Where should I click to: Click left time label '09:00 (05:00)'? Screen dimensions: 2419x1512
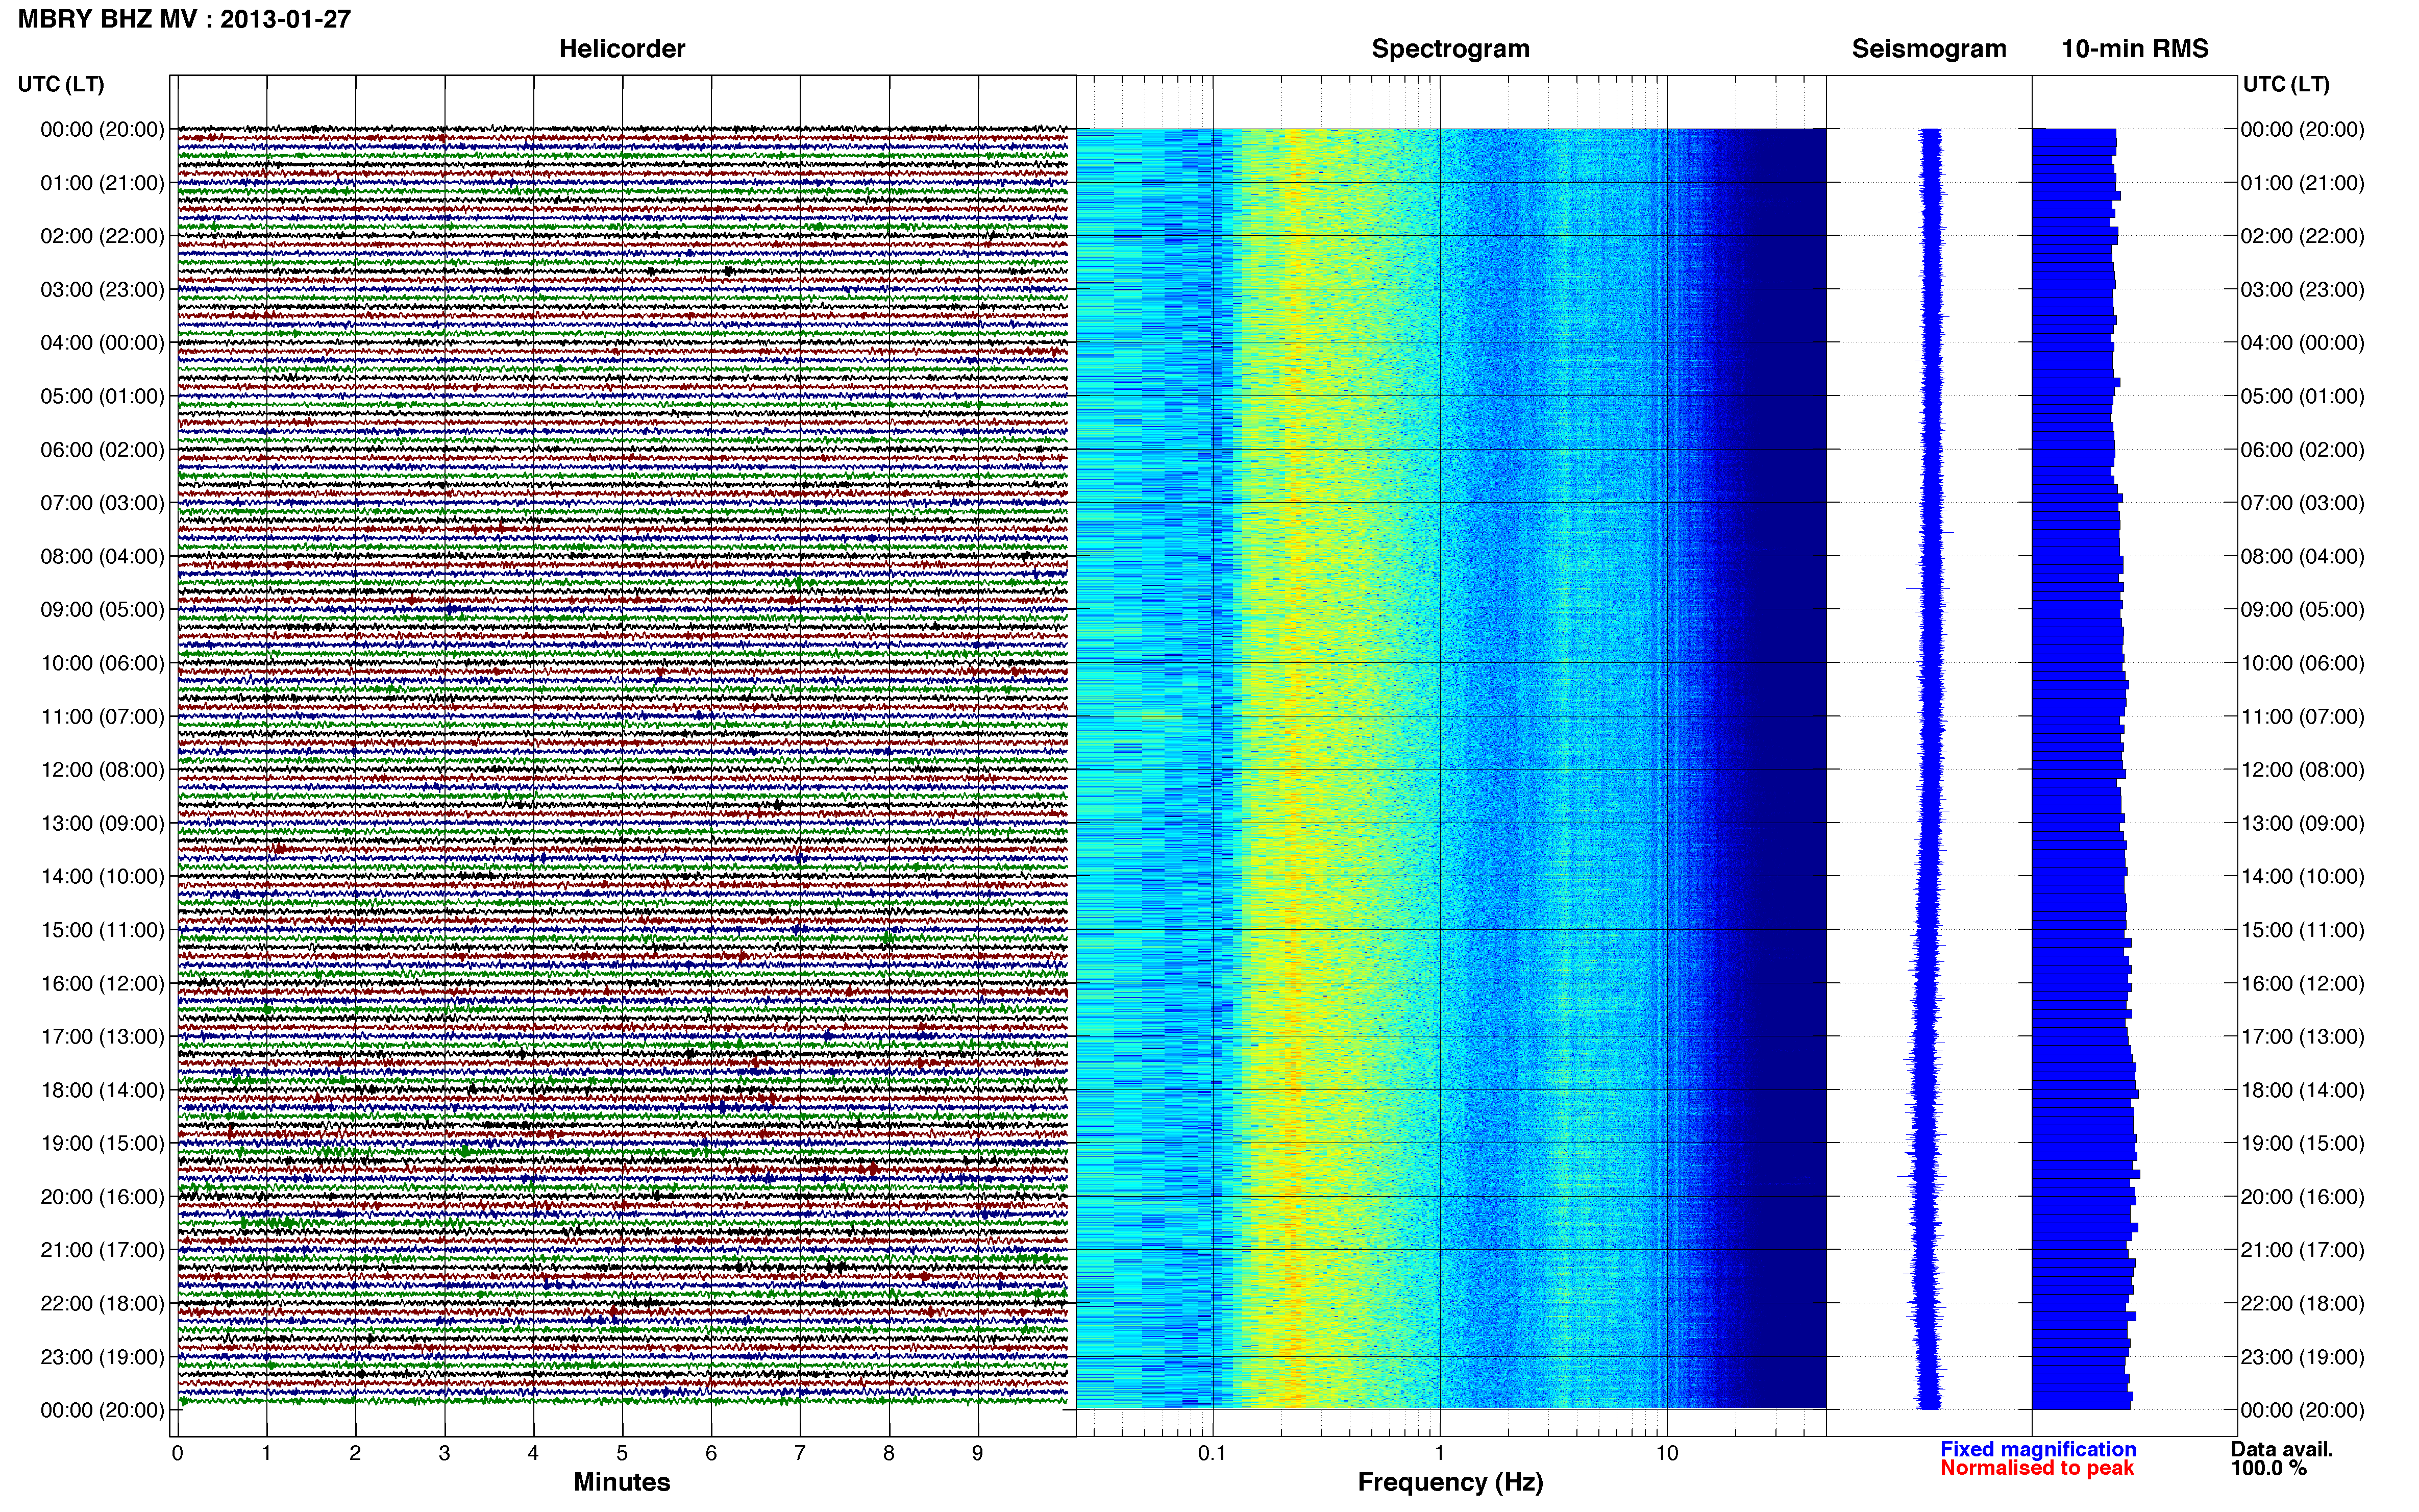102,610
